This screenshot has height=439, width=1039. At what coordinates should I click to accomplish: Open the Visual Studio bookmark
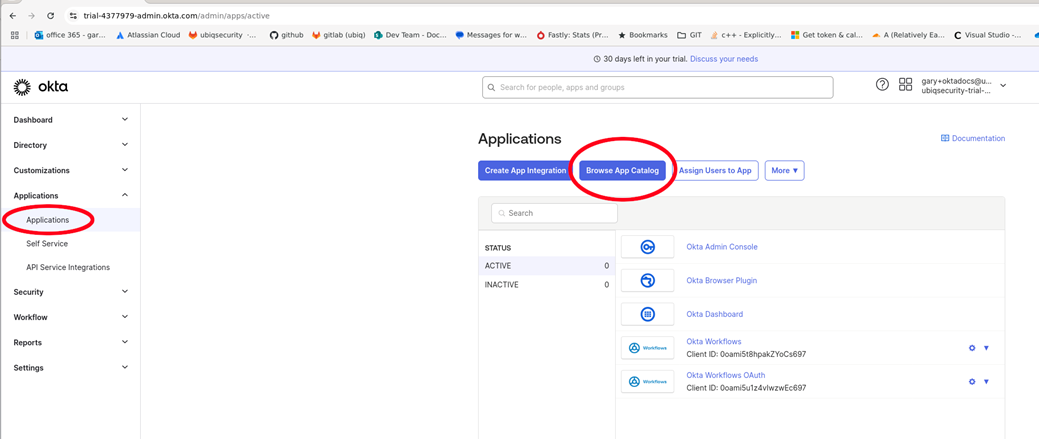pos(988,35)
